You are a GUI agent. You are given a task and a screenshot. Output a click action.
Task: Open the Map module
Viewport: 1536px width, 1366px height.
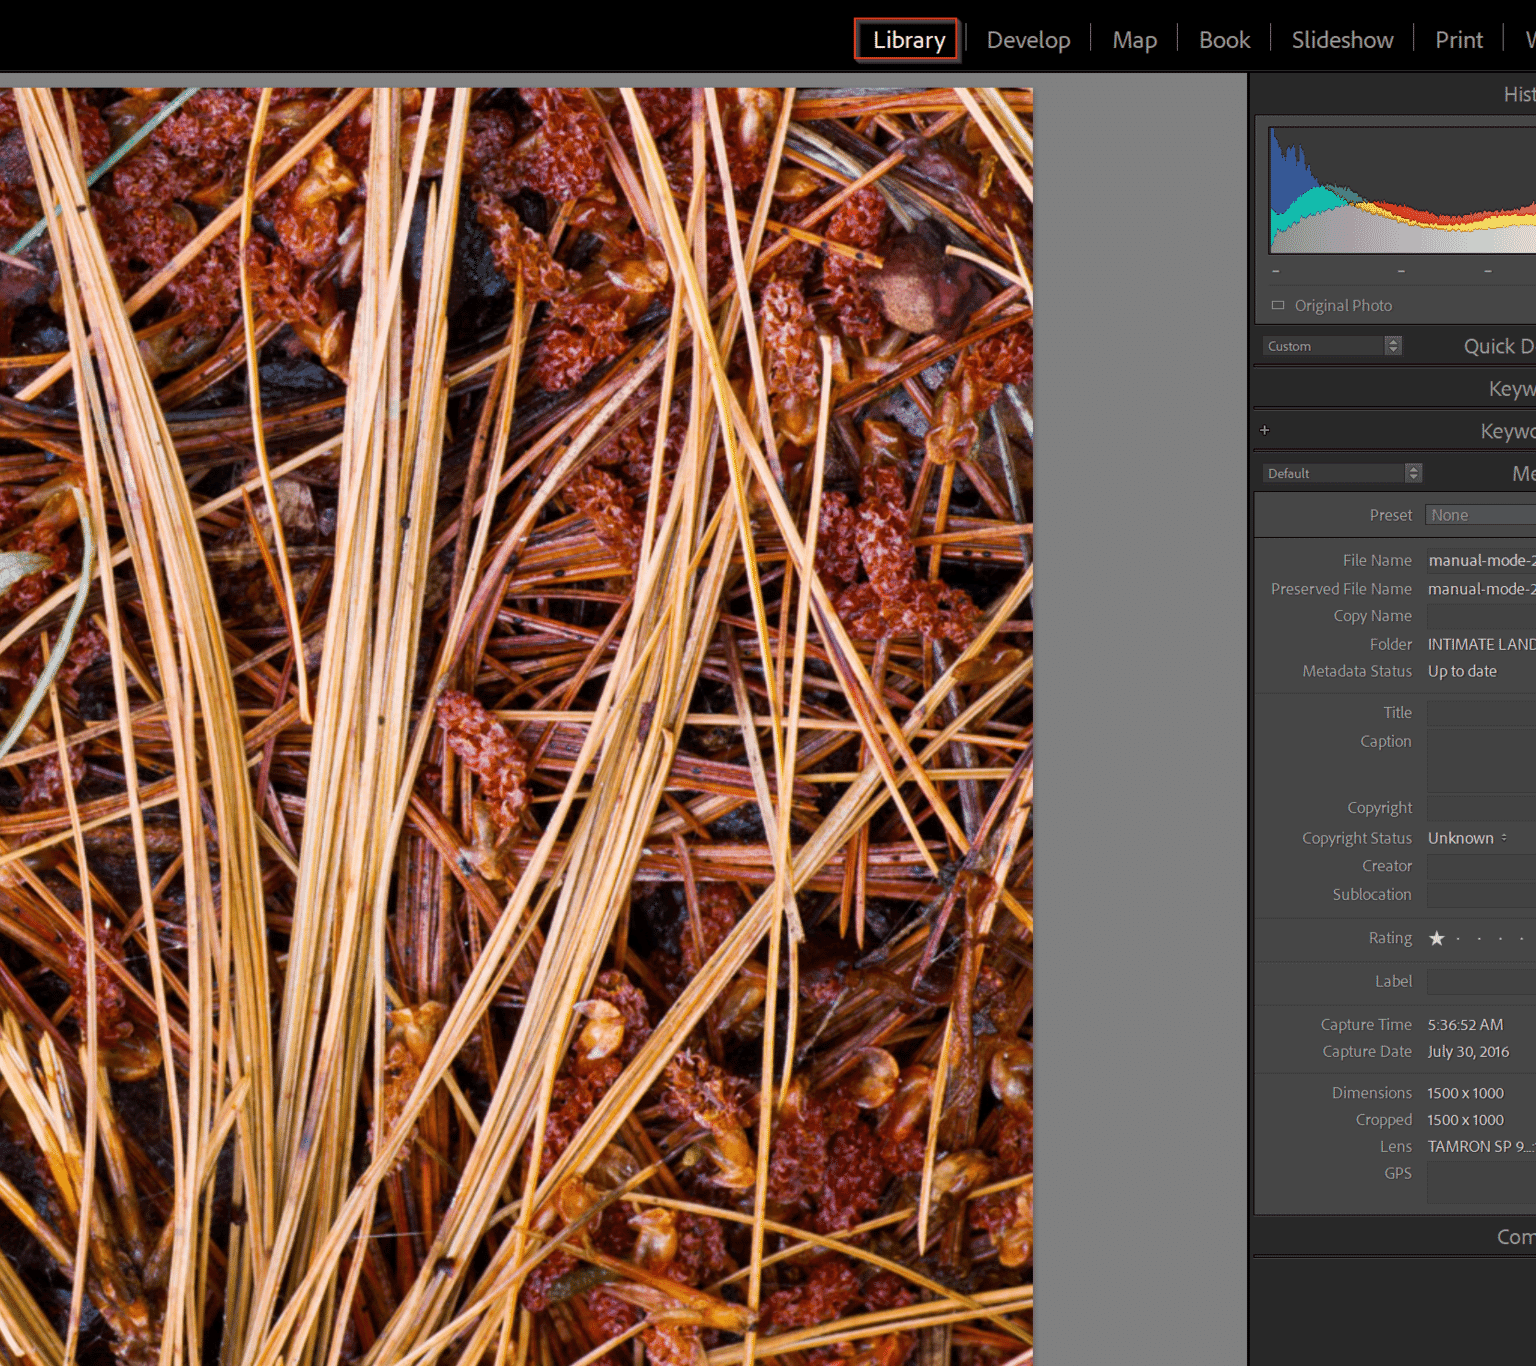1134,39
